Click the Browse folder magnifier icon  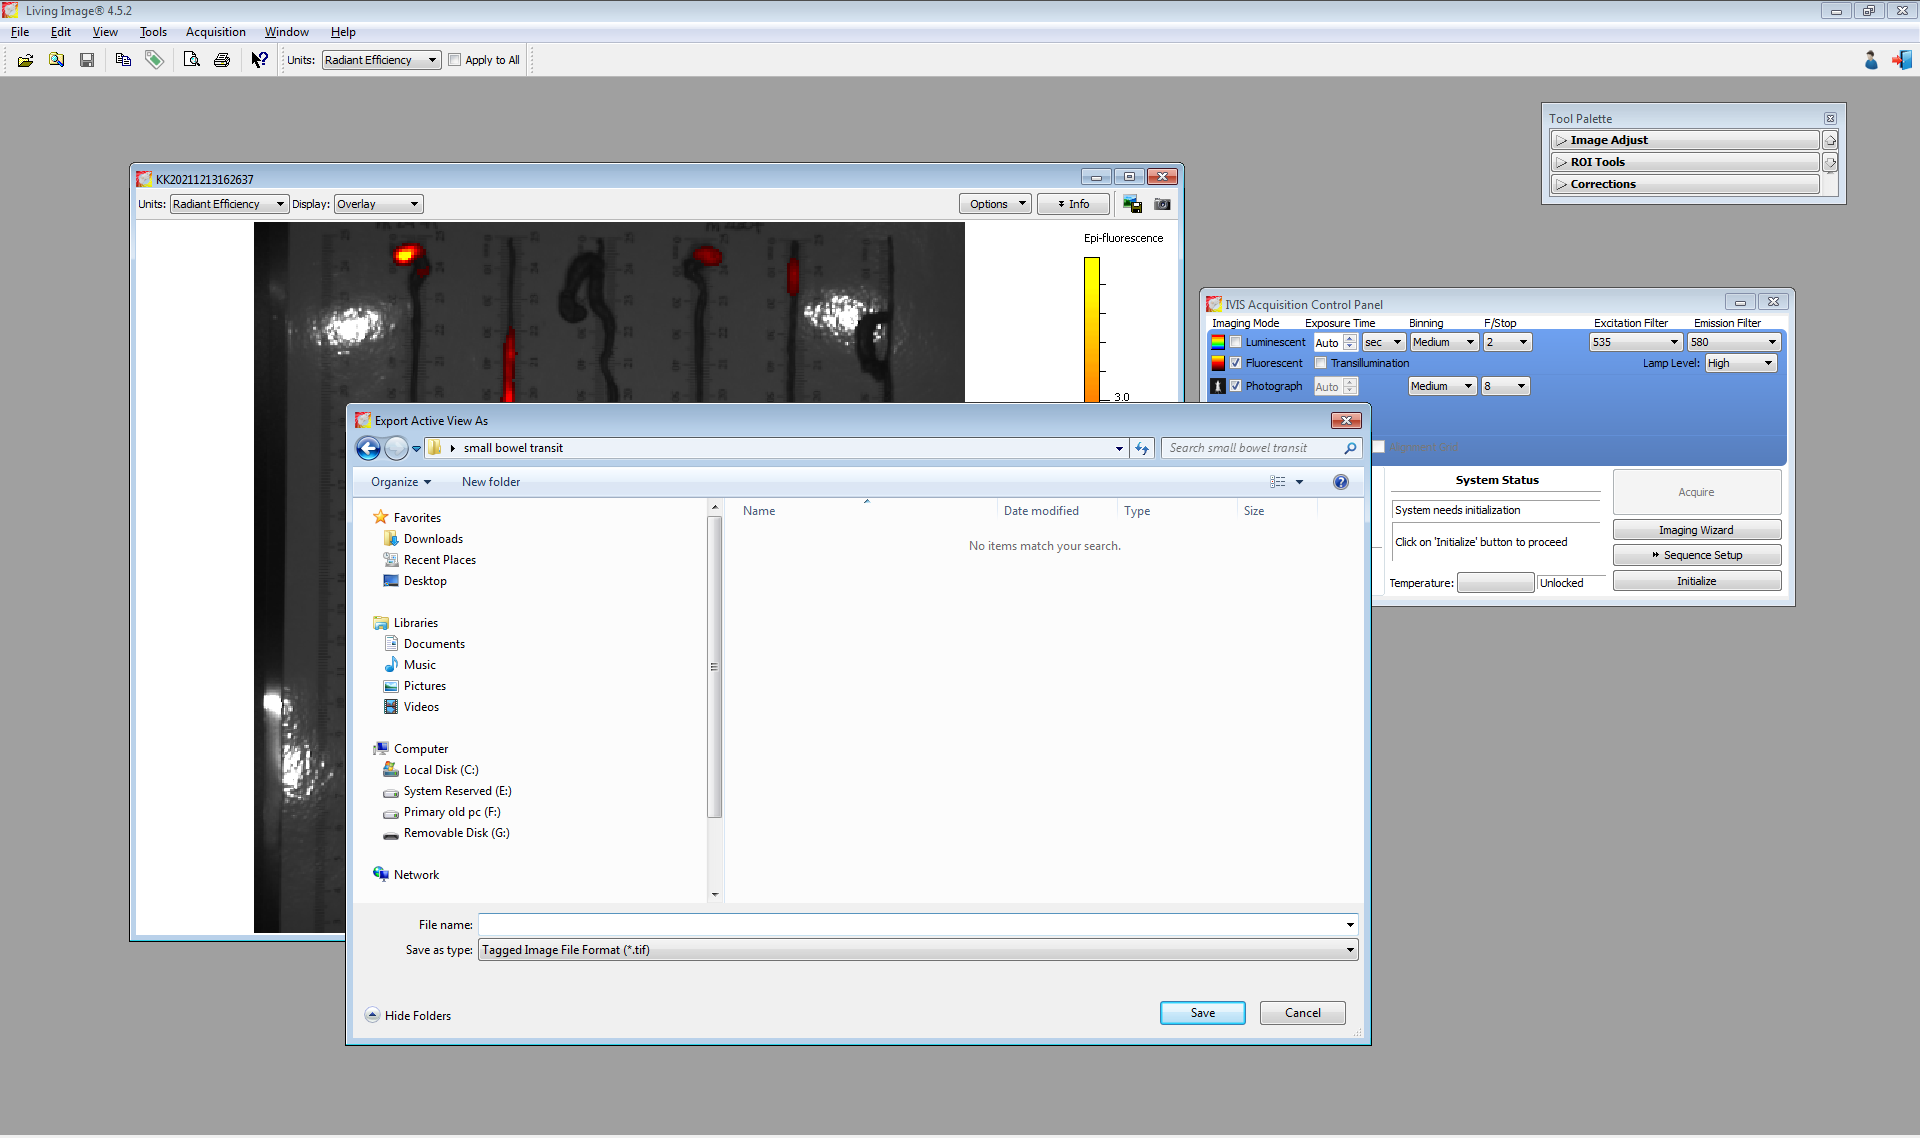click(x=57, y=60)
